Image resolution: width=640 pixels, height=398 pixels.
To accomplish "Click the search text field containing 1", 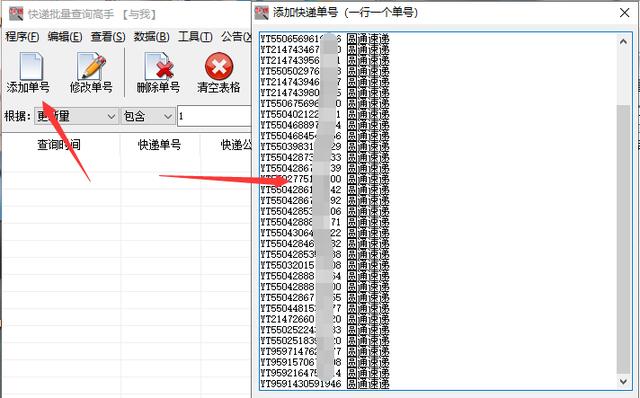I will [214, 116].
